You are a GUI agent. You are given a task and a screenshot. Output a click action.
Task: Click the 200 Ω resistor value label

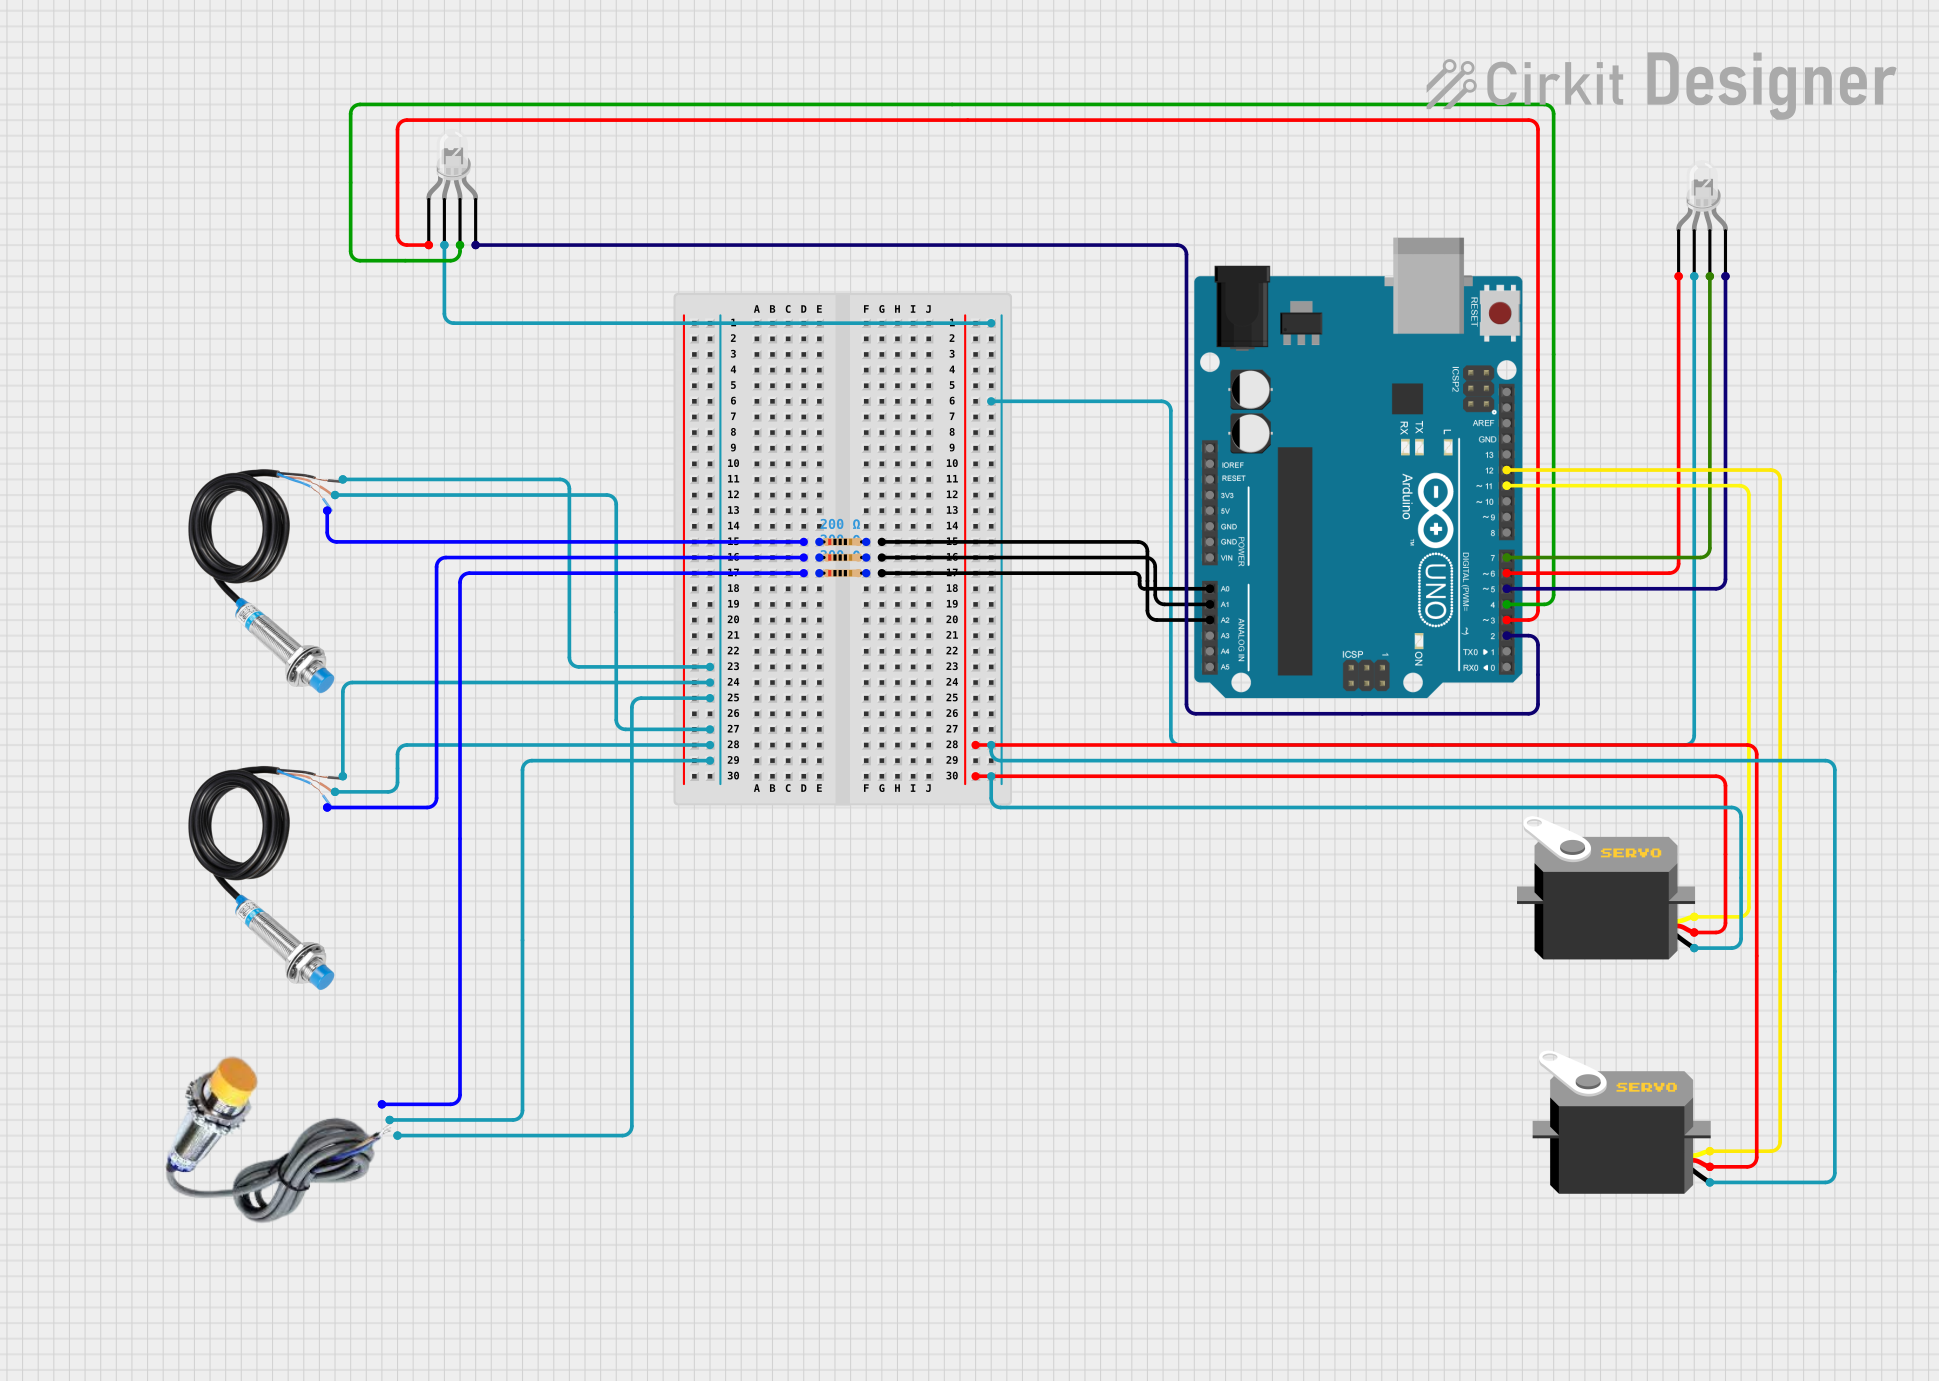point(840,524)
